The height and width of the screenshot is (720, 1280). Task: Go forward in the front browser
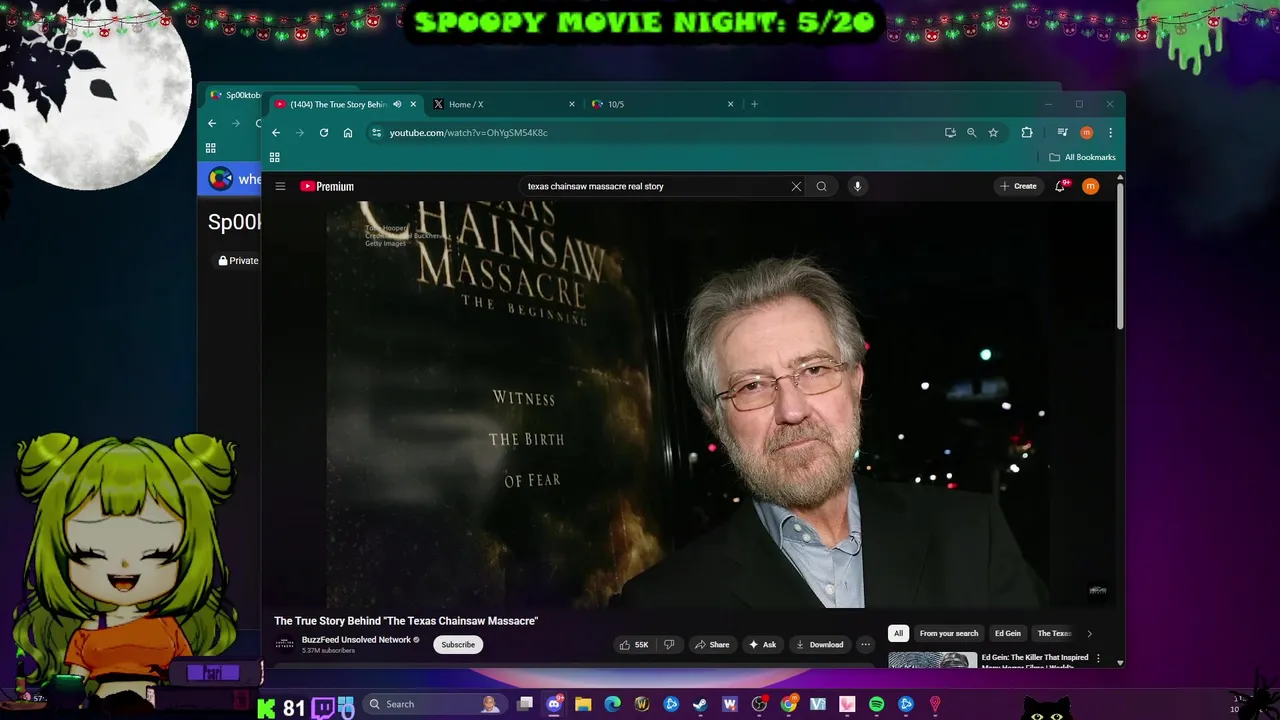point(299,132)
